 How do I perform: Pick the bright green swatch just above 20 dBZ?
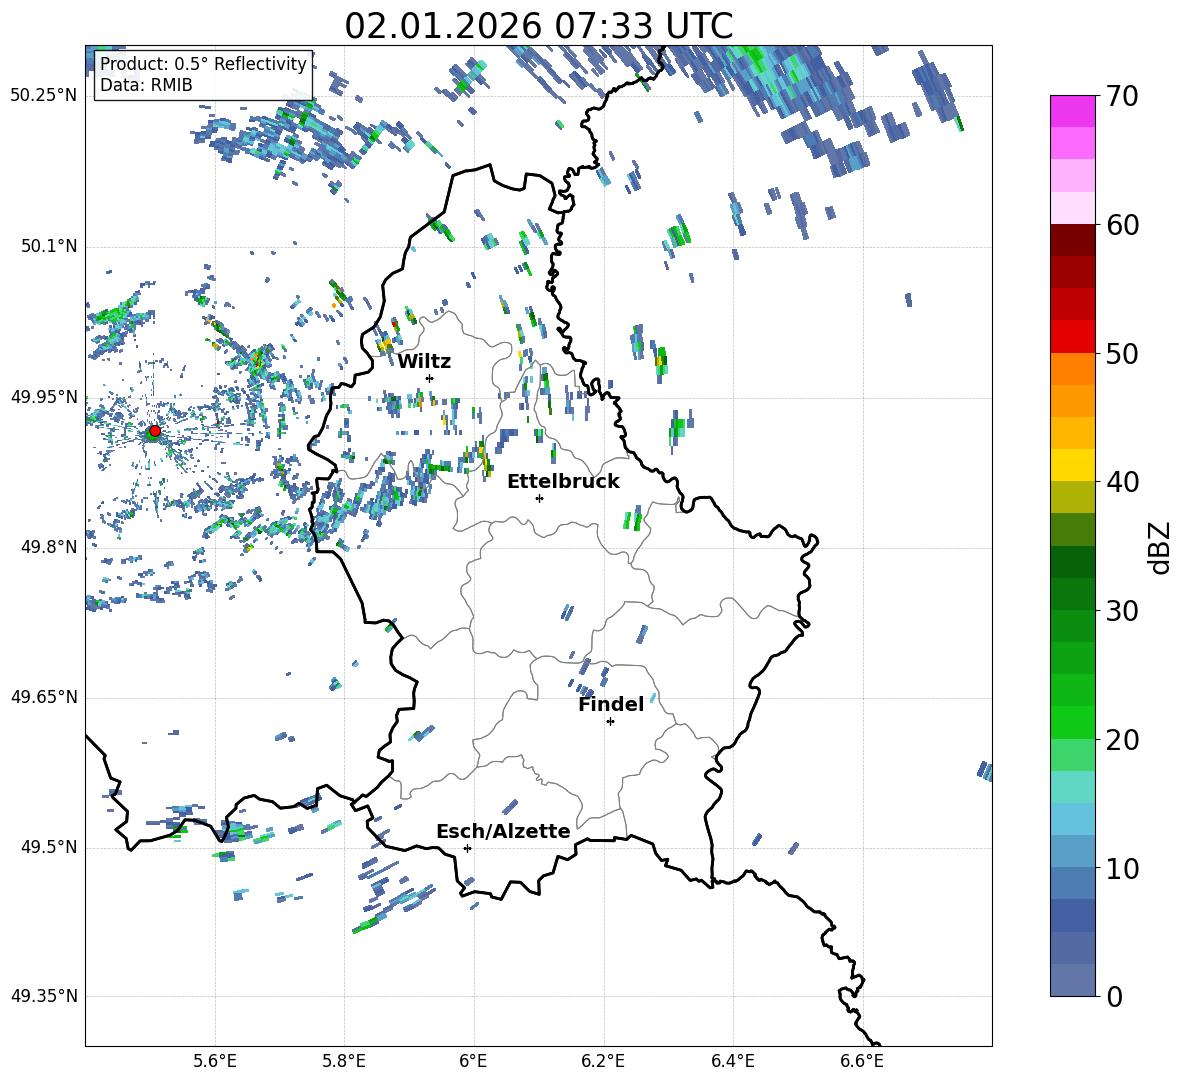[1073, 722]
